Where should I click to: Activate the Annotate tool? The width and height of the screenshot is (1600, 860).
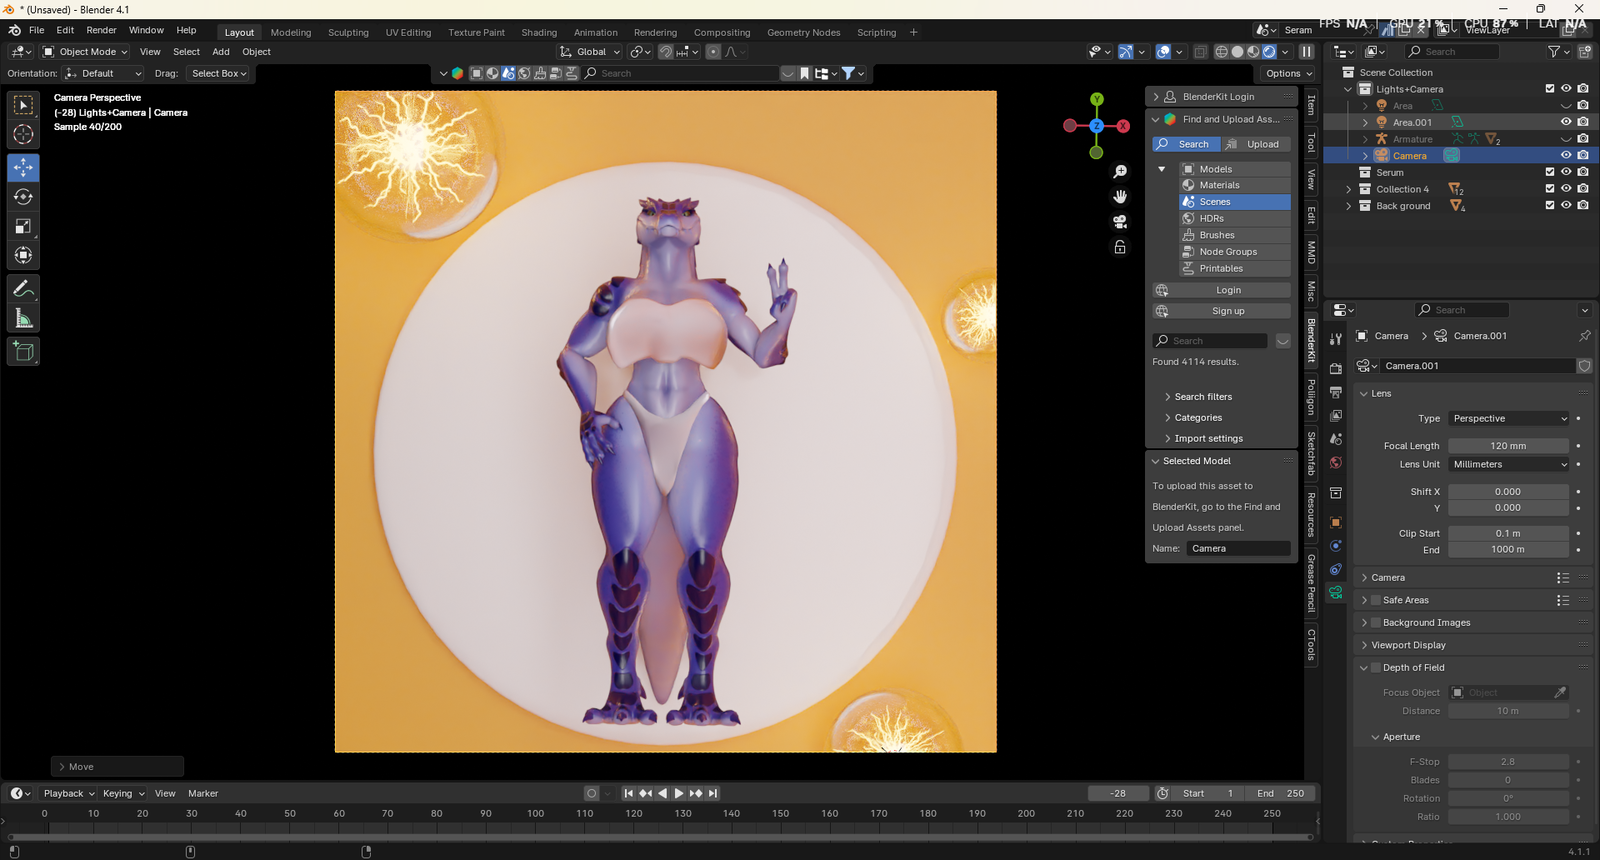(x=23, y=289)
